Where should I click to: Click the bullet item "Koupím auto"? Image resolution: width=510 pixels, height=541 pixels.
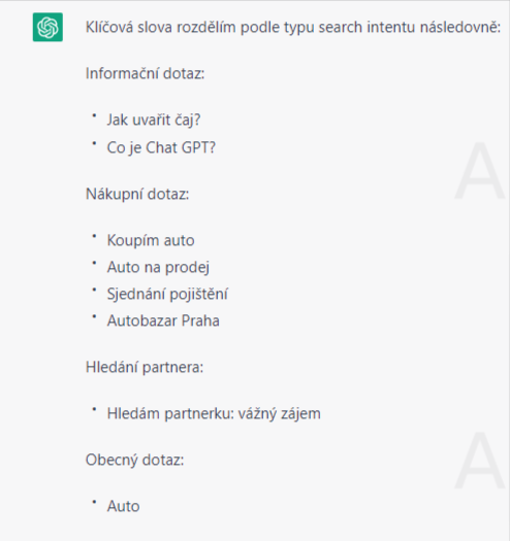click(150, 240)
